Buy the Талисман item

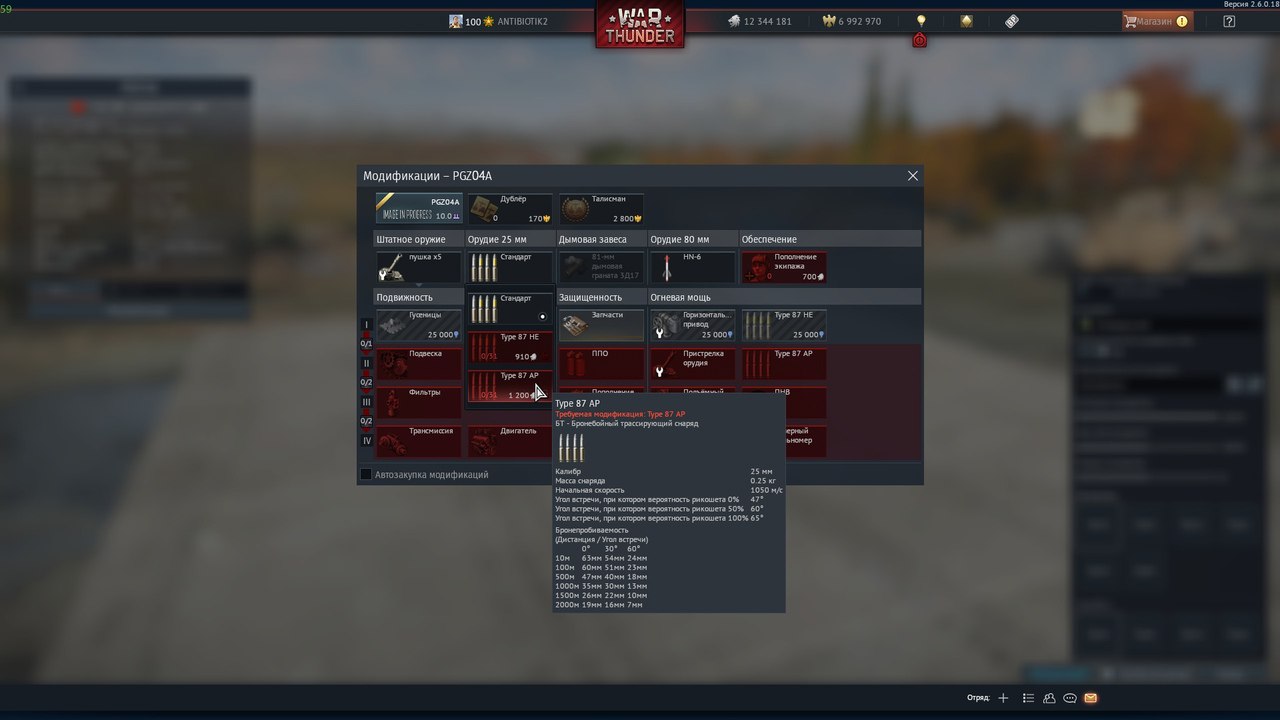[601, 209]
